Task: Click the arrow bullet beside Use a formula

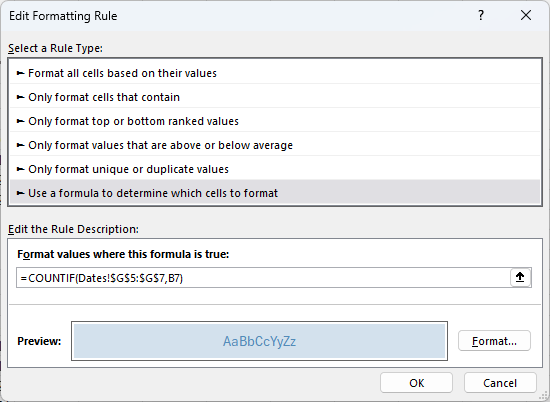Action: [21, 193]
